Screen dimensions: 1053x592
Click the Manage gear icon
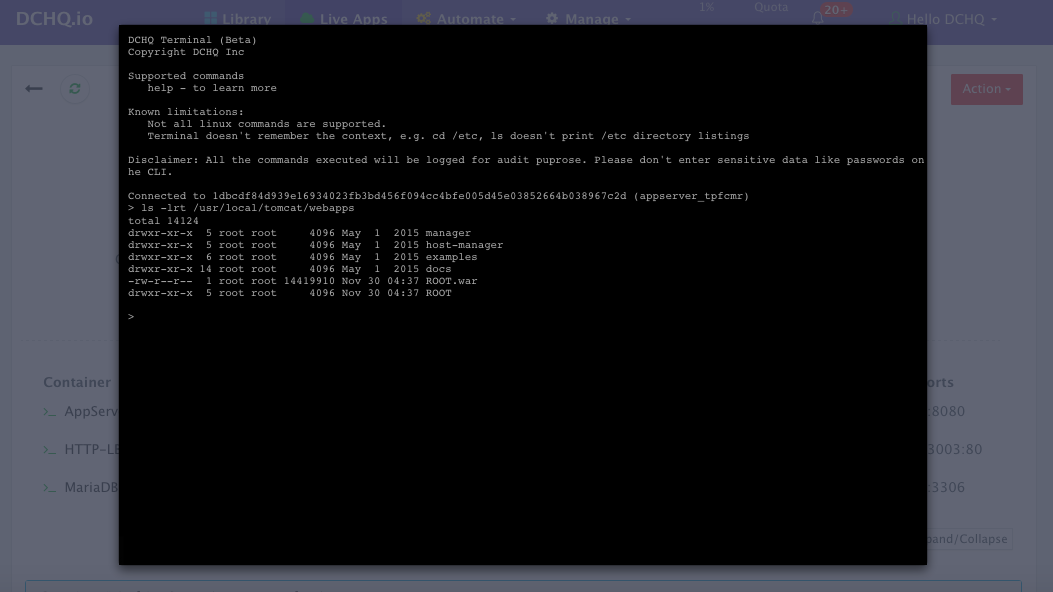(x=552, y=18)
